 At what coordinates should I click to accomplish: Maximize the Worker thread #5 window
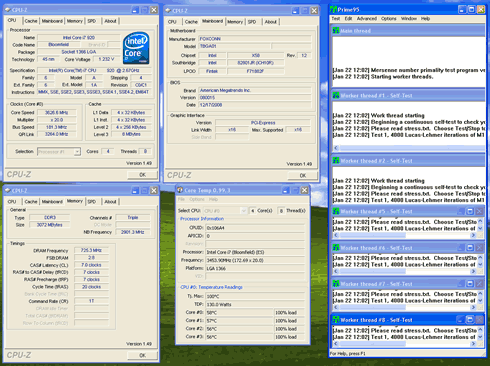tap(470, 211)
